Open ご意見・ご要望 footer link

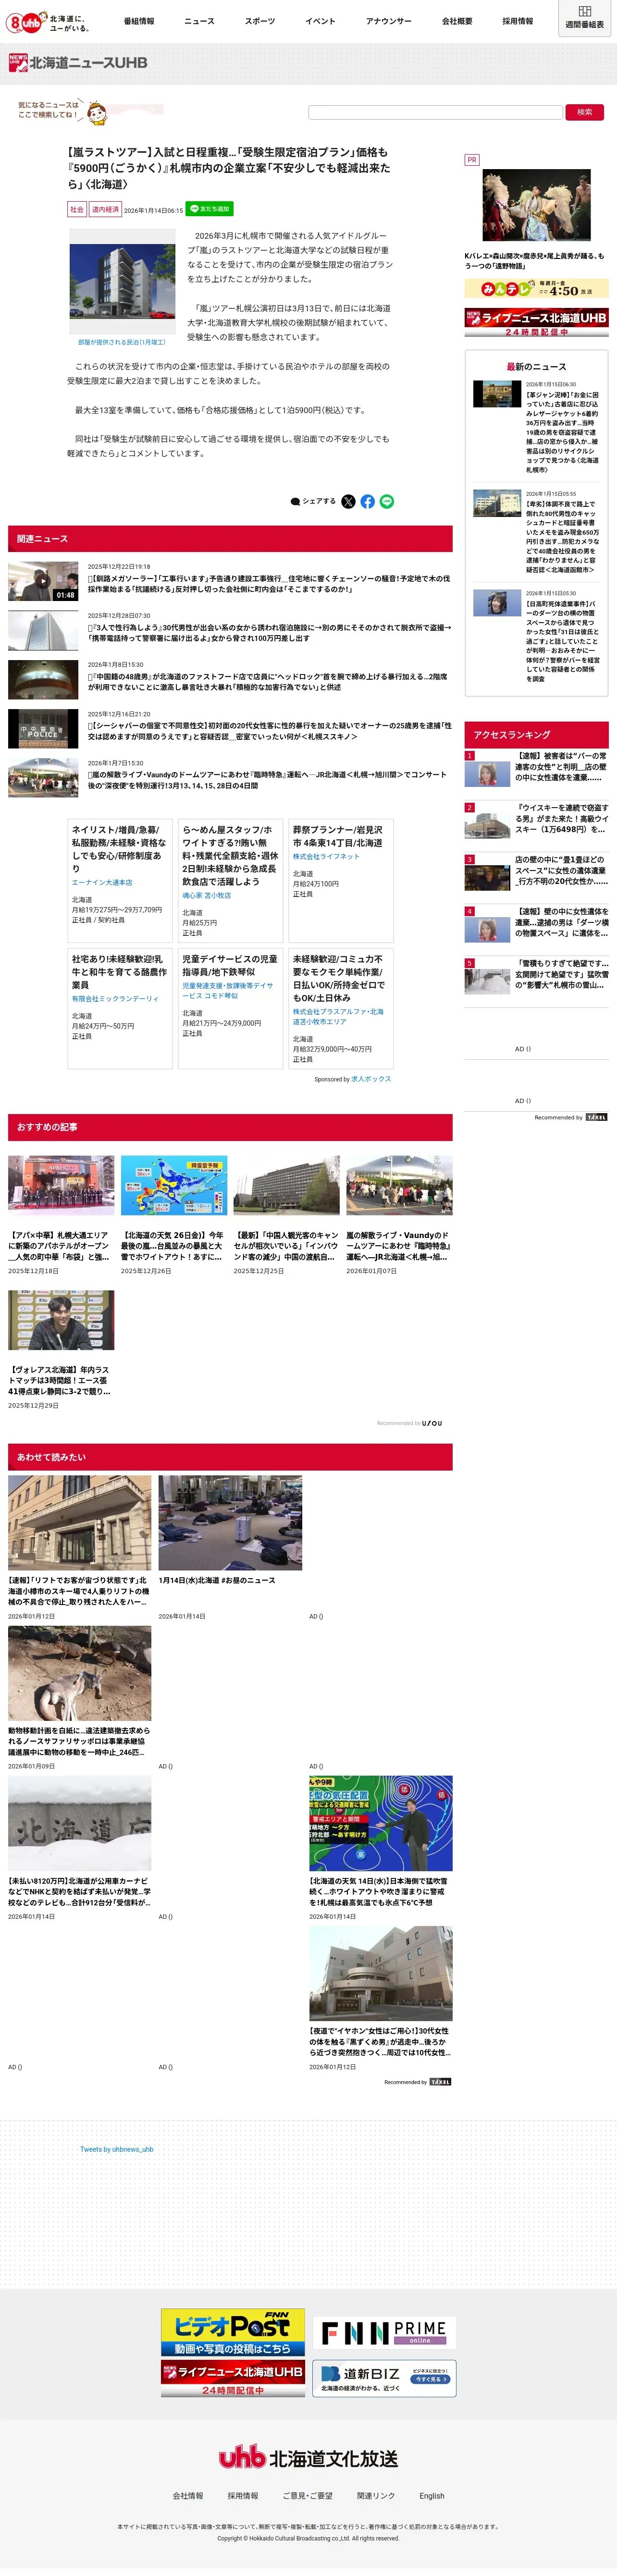308,2495
